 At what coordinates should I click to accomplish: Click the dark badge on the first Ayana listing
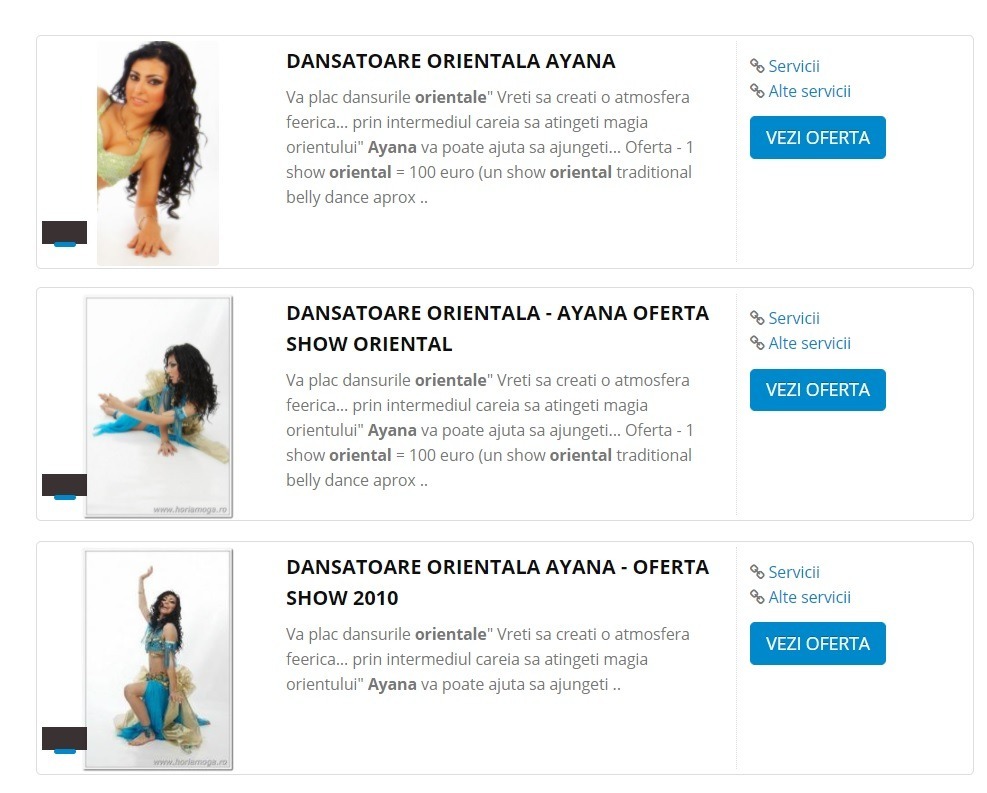[x=64, y=233]
